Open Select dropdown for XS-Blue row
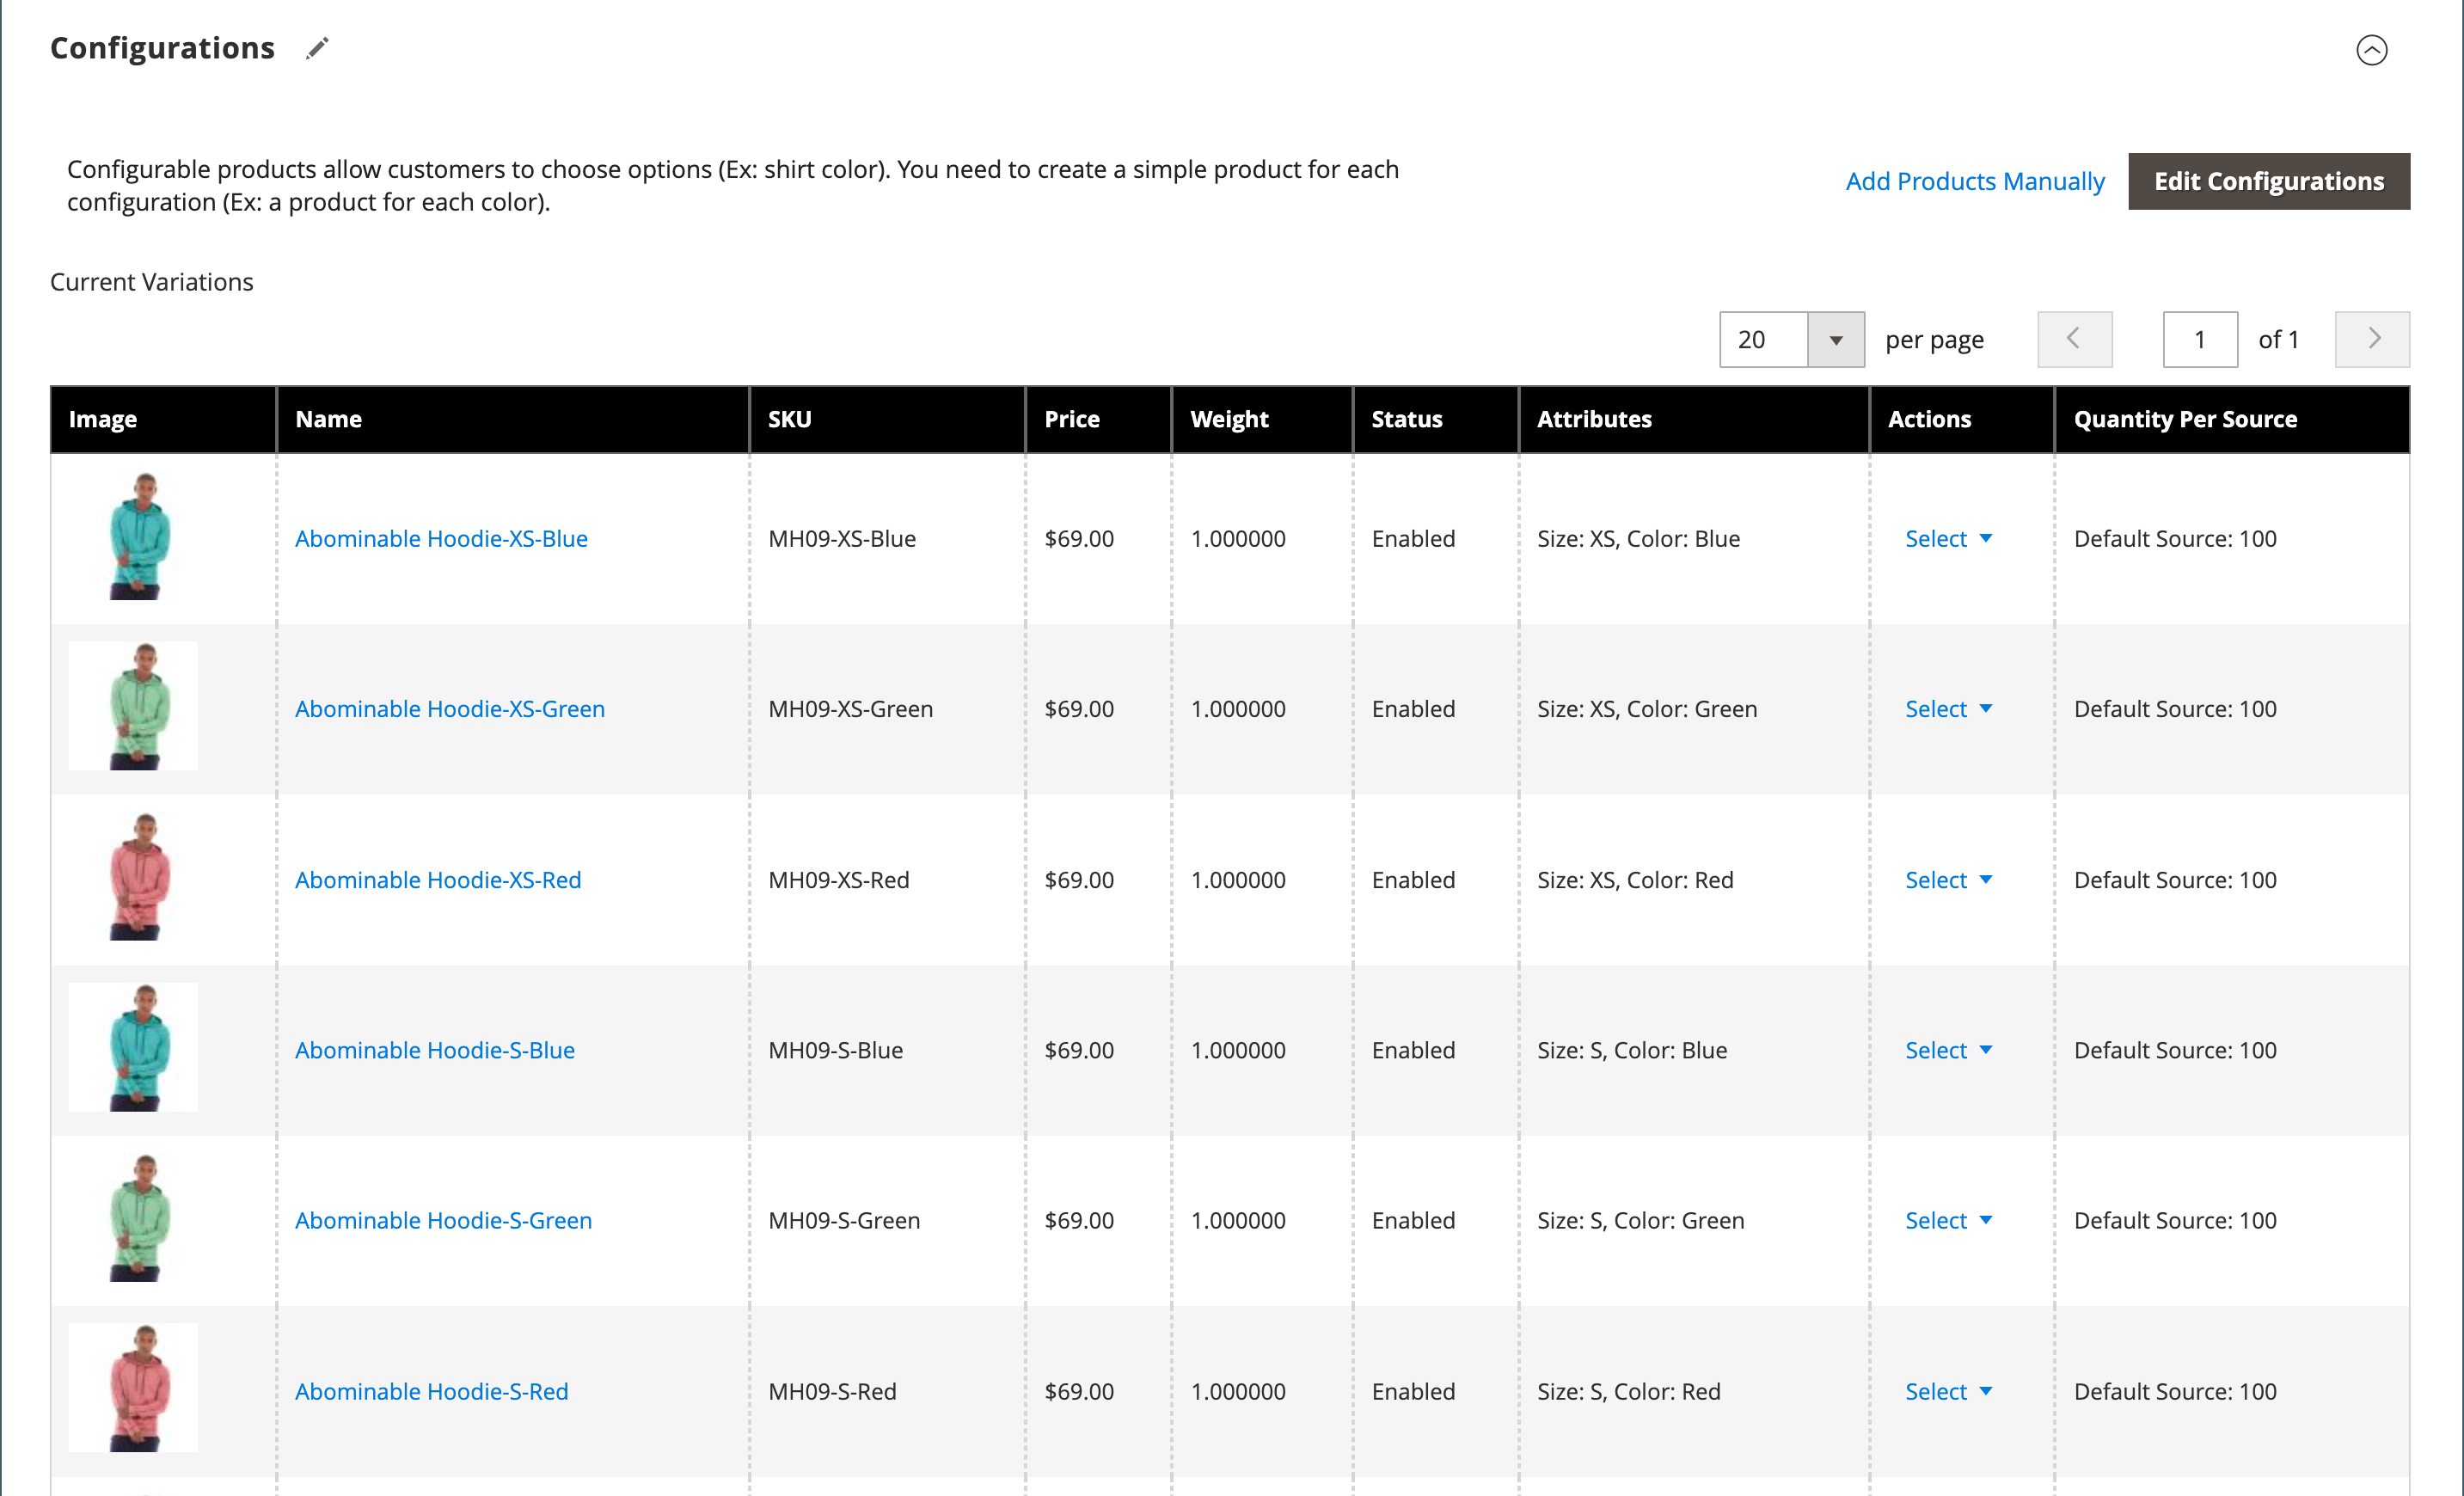 pyautogui.click(x=1948, y=536)
